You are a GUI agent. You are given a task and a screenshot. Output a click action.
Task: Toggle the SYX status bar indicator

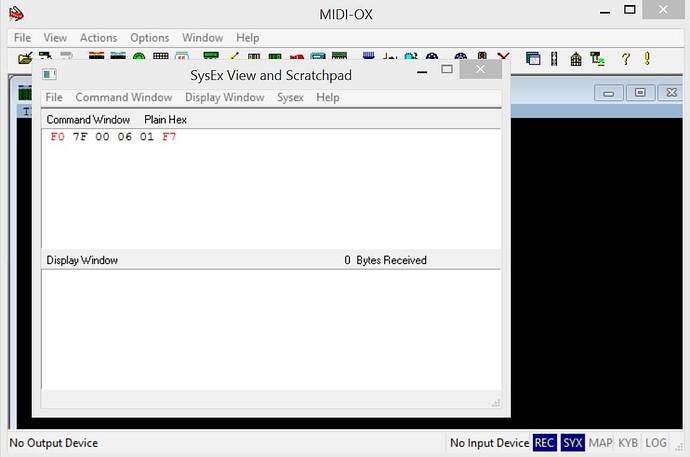[x=573, y=442]
